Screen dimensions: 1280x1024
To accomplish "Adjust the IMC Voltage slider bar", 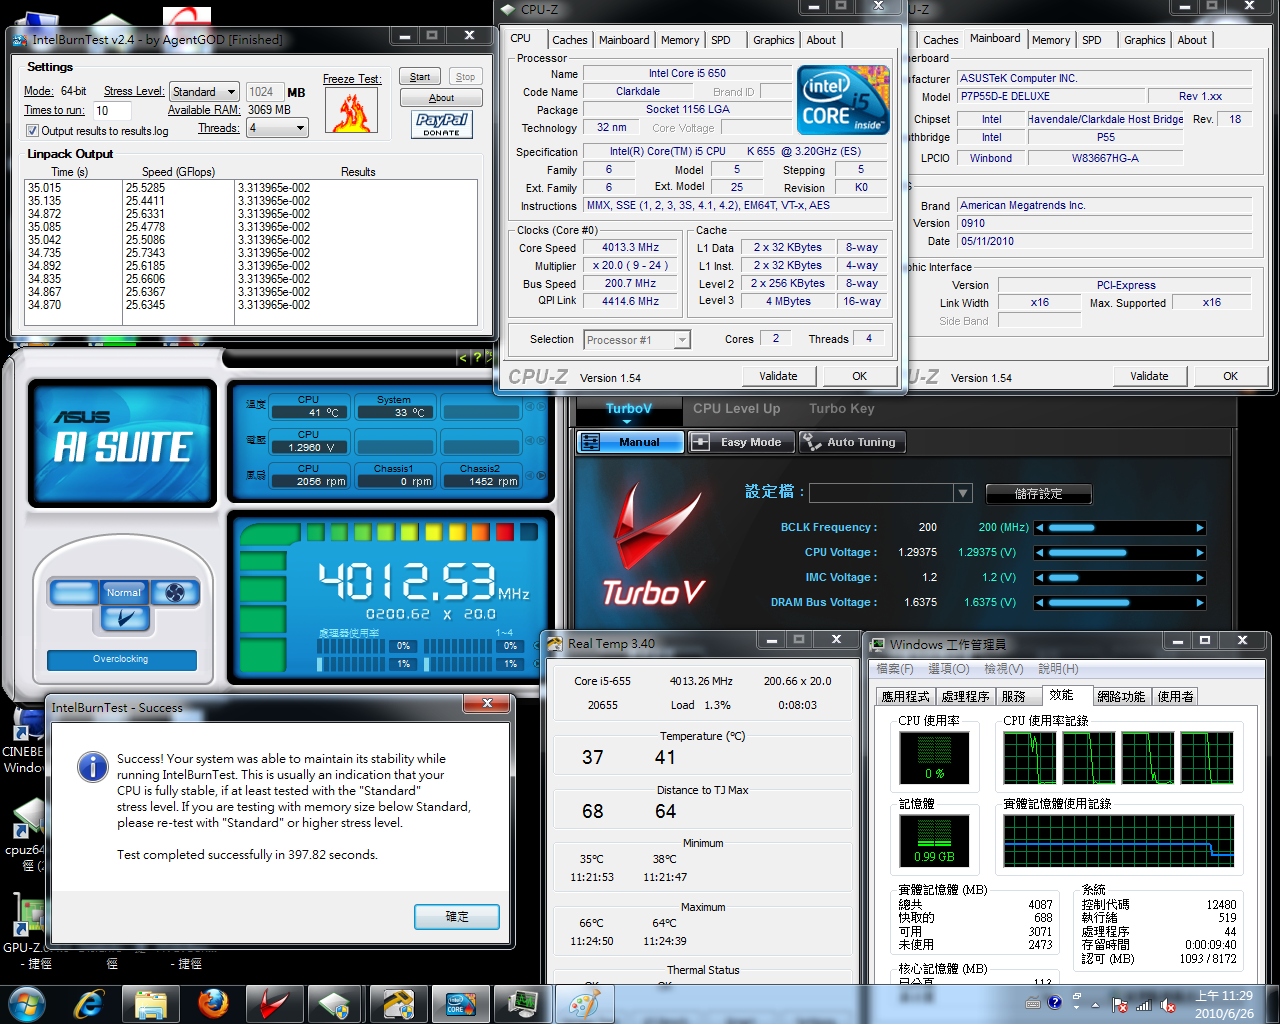I will pos(1120,578).
